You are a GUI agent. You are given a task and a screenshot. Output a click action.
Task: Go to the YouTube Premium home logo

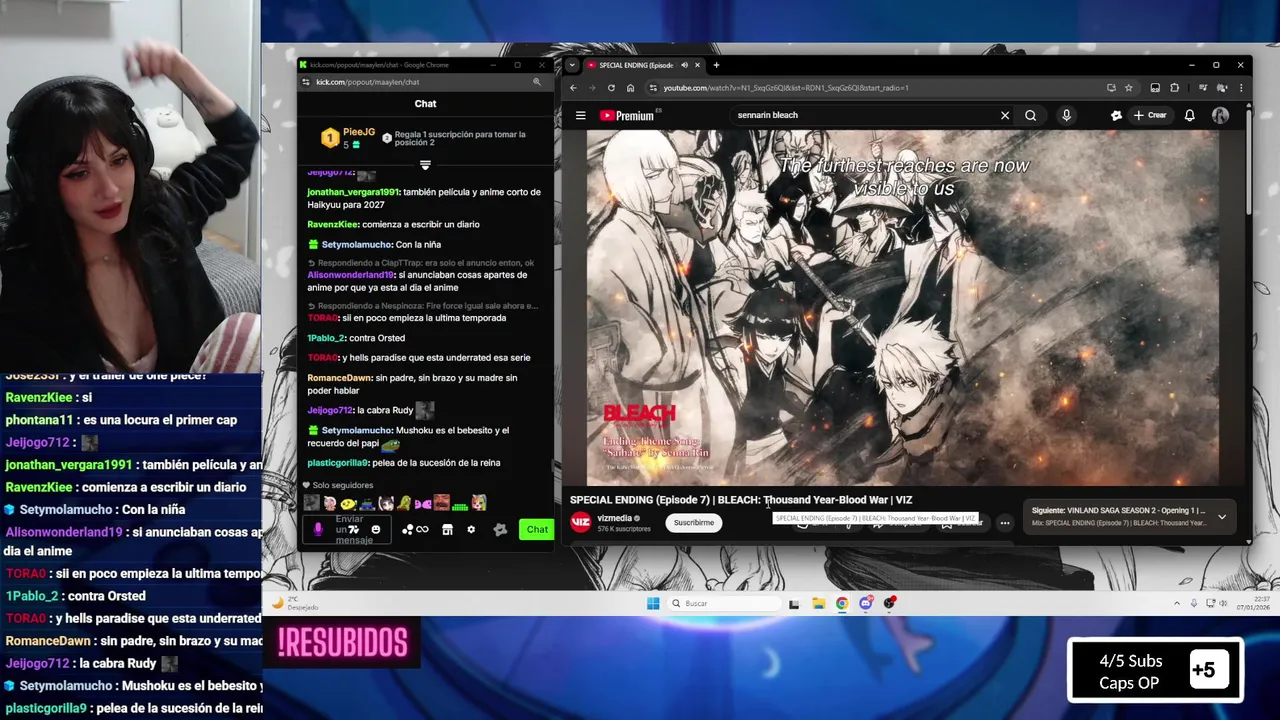(627, 115)
